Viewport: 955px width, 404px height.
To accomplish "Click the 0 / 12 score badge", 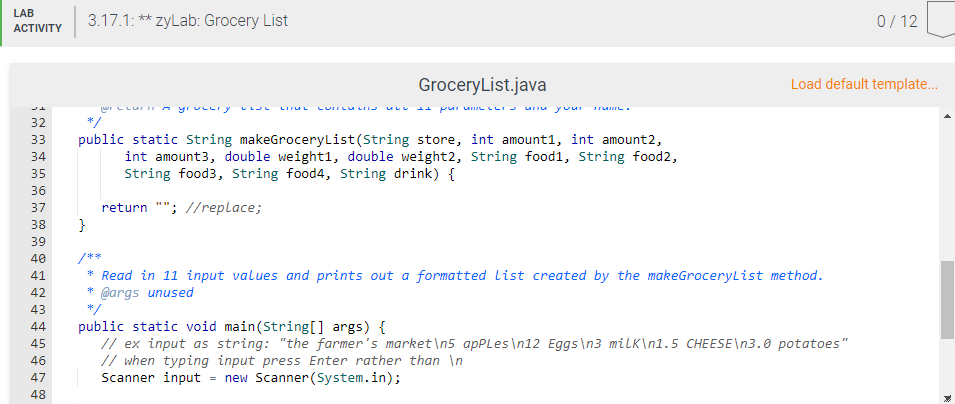I will pyautogui.click(x=897, y=21).
